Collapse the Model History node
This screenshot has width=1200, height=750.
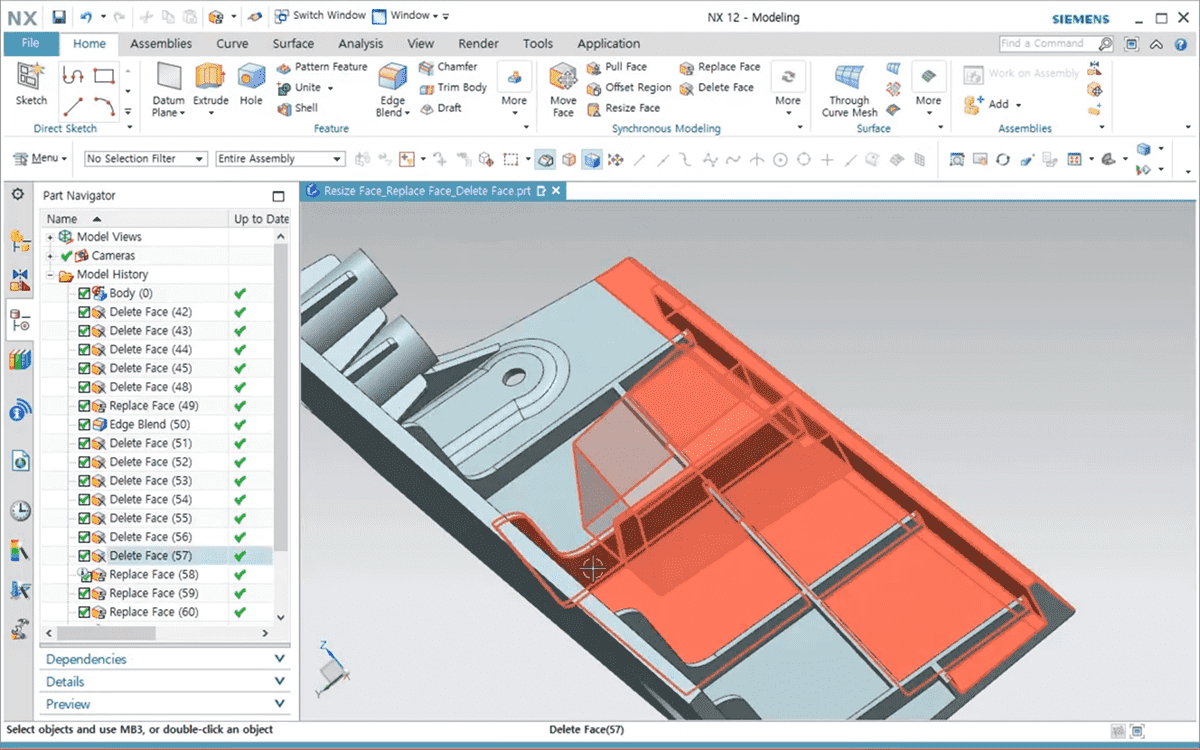tap(50, 275)
